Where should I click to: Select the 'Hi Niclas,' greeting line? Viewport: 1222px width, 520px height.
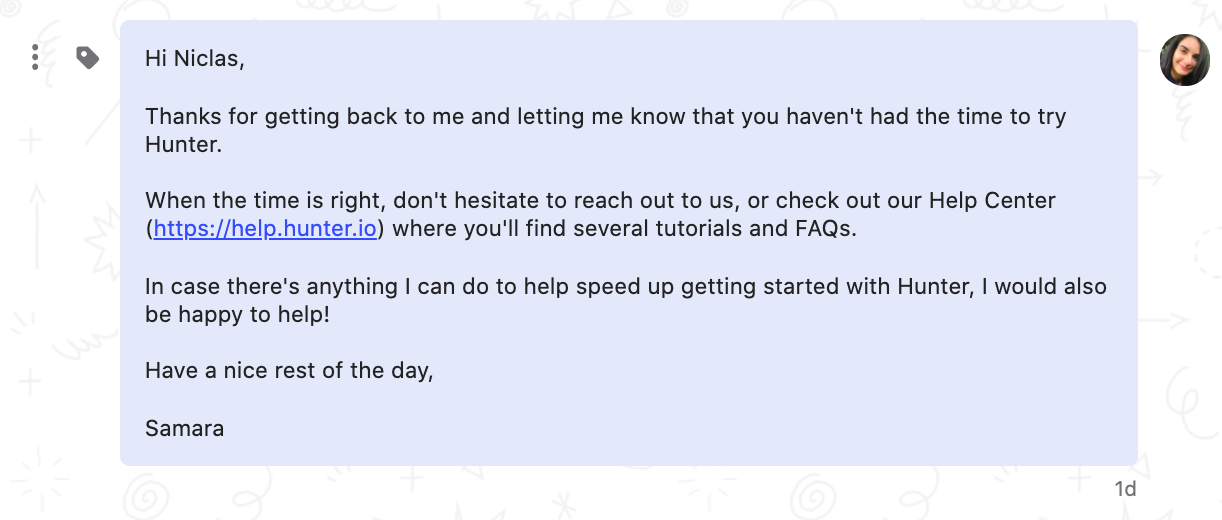pyautogui.click(x=195, y=59)
